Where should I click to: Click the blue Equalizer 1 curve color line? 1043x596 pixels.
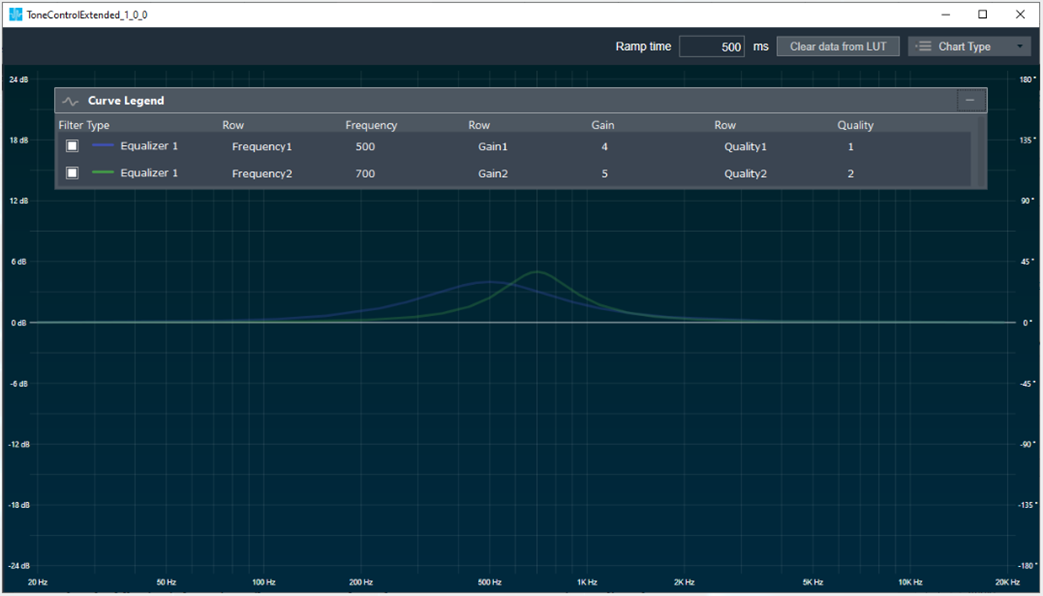coord(102,145)
